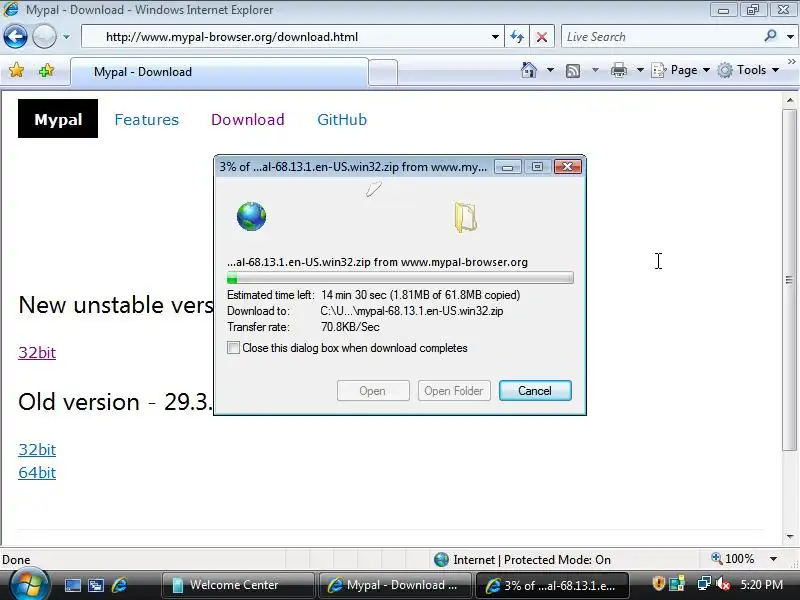Switch to Welcome Center taskbar button
Viewport: 800px width, 600px height.
click(x=238, y=585)
